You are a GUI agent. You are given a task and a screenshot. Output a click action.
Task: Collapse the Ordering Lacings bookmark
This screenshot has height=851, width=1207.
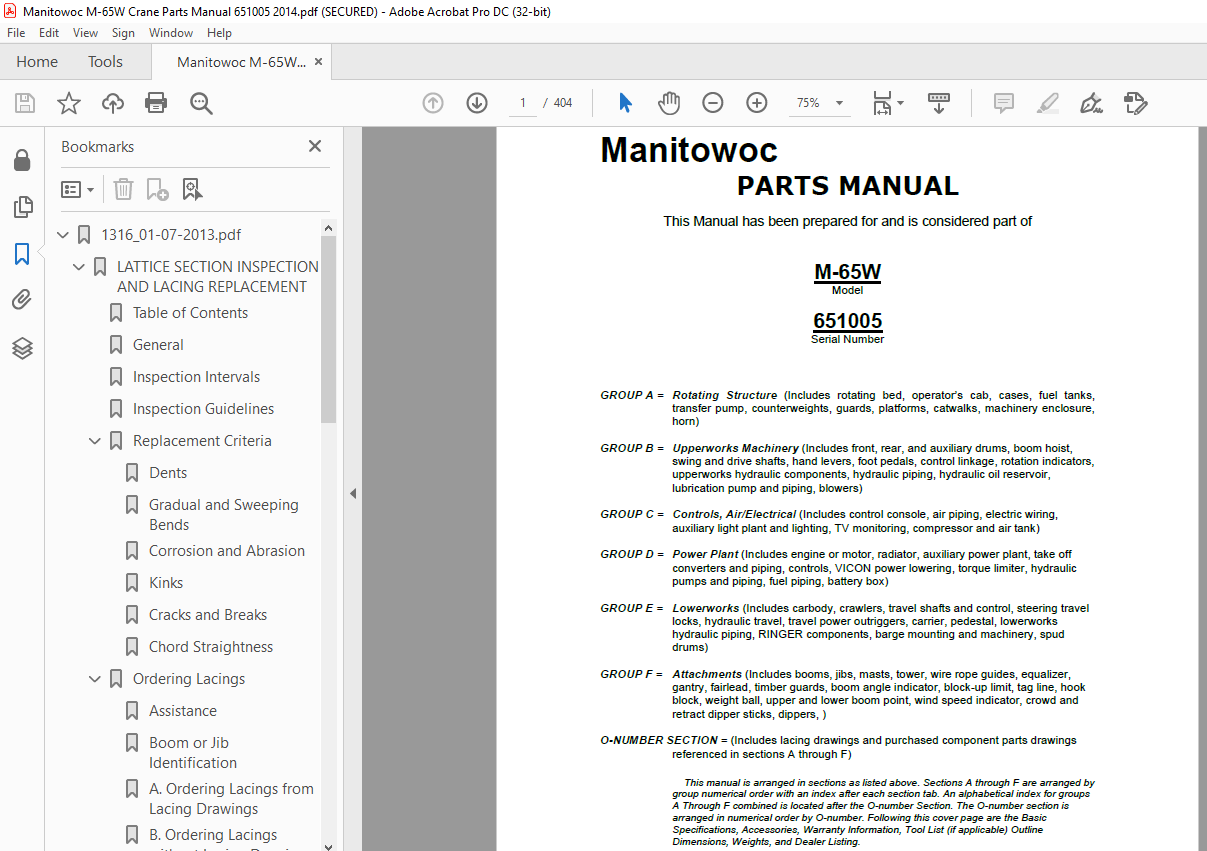tap(97, 679)
